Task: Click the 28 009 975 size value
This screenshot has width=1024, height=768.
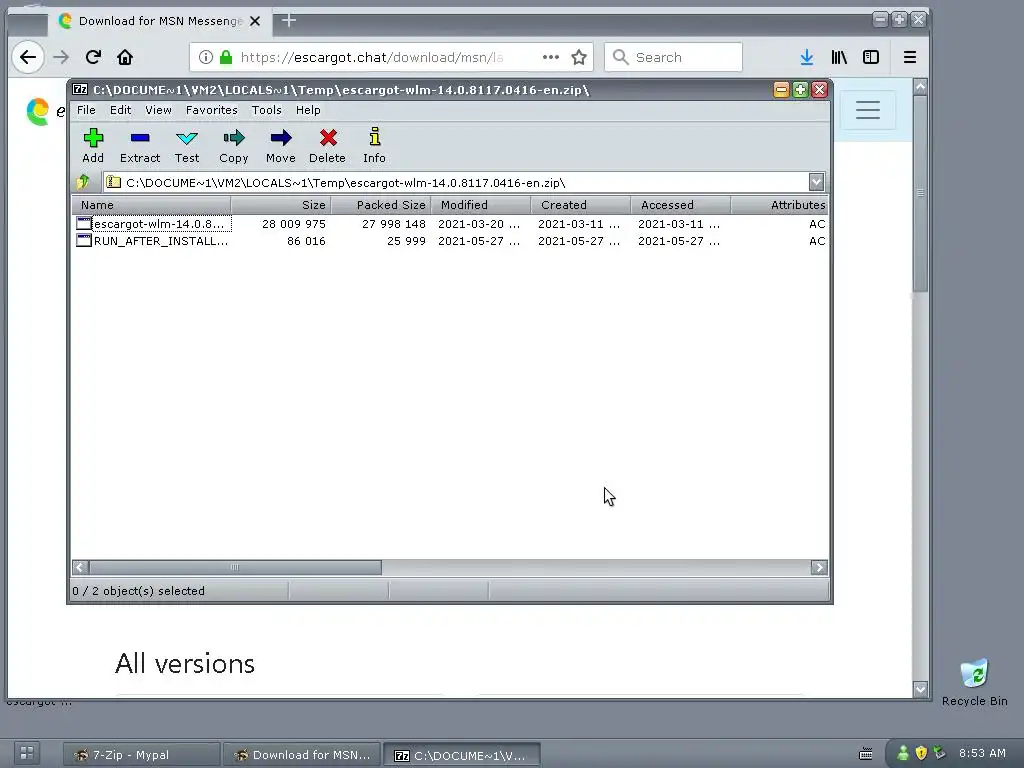Action: pos(294,224)
